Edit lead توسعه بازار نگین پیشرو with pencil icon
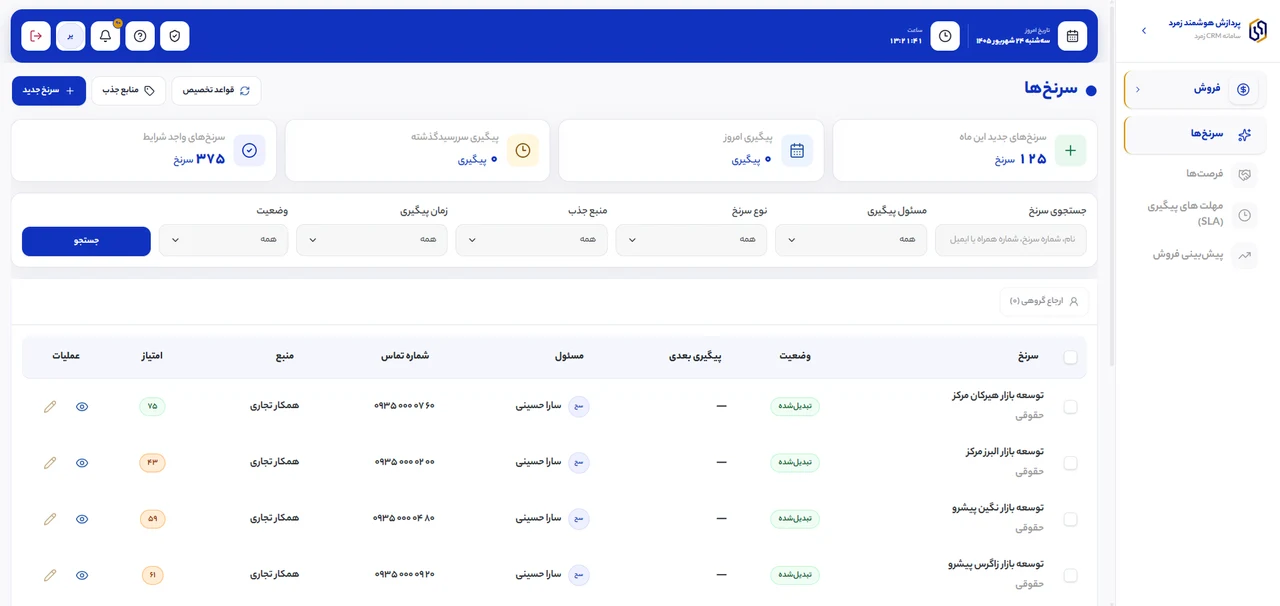 (50, 519)
